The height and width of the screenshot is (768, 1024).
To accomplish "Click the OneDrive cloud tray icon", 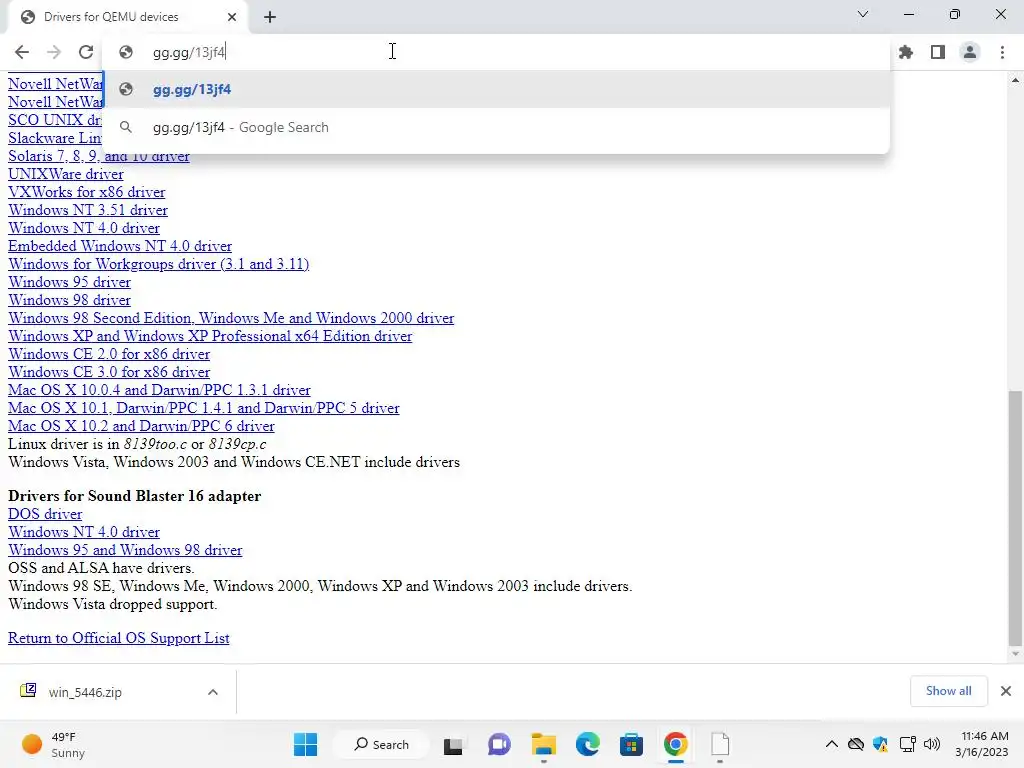I will [856, 744].
